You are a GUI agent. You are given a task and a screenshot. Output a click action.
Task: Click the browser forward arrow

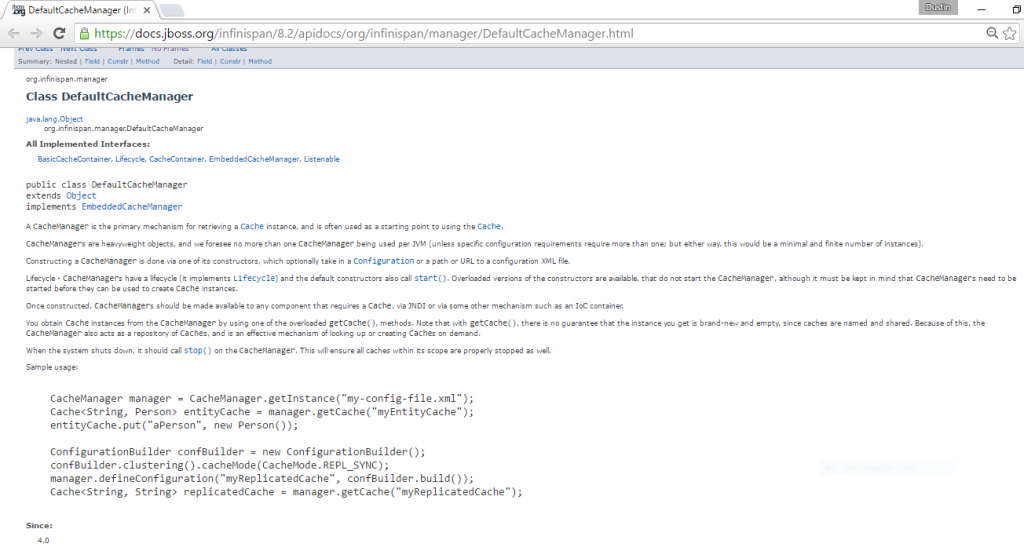pos(36,33)
